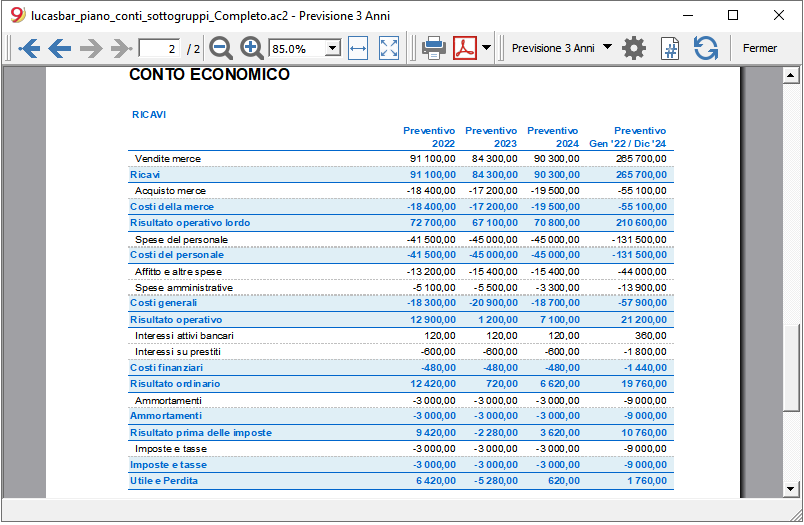Fit the page to width
Screen dimensions: 804x525
358,49
